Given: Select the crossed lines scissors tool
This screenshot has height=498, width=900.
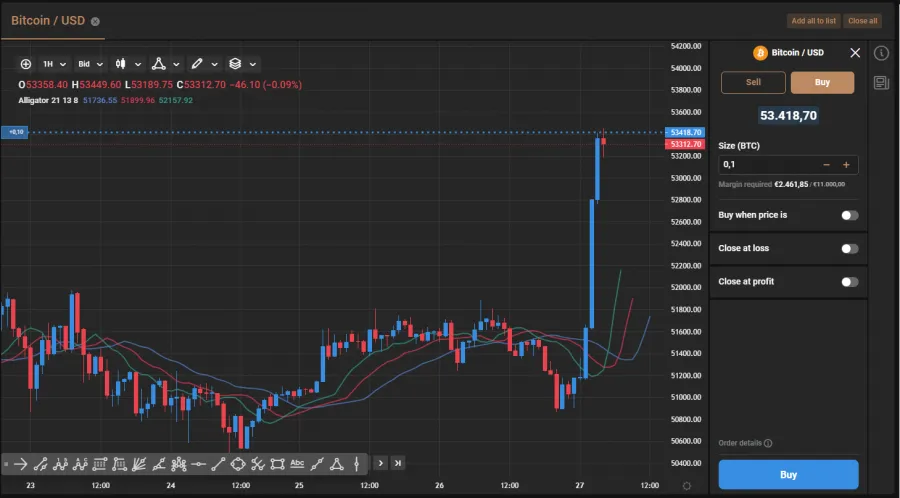Looking at the screenshot, I should coord(258,464).
